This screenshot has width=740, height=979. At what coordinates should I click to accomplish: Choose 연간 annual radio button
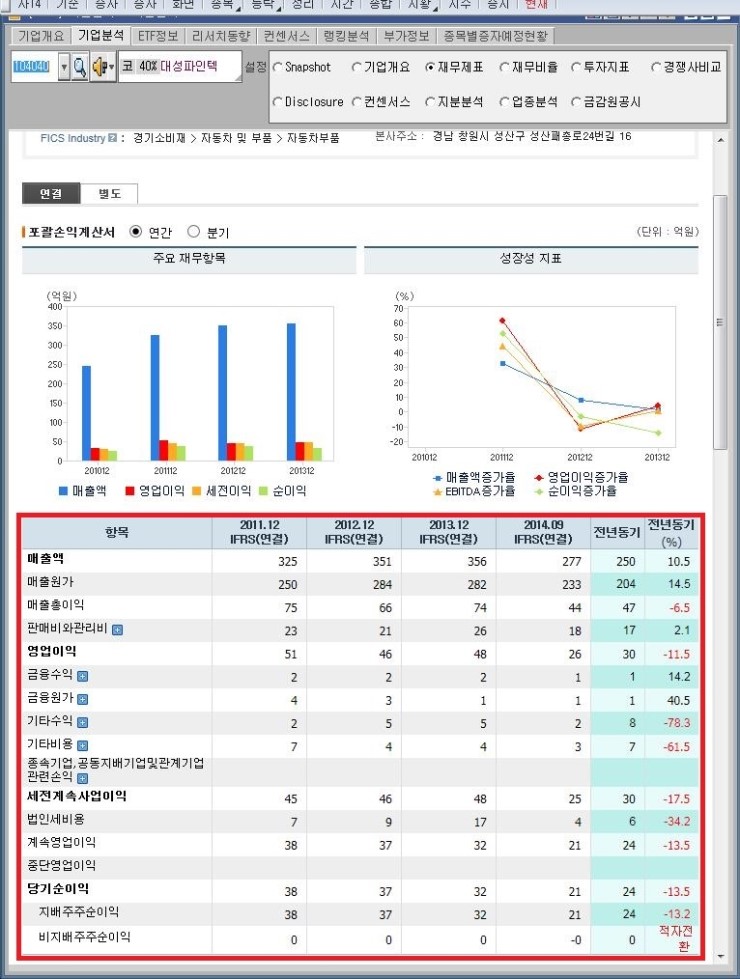[136, 232]
